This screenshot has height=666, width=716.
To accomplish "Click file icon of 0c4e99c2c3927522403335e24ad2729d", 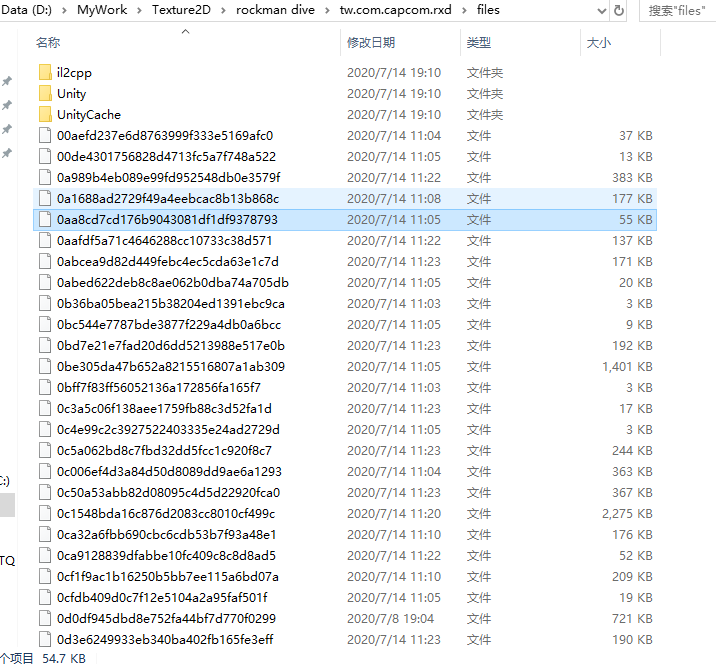I will click(x=45, y=429).
